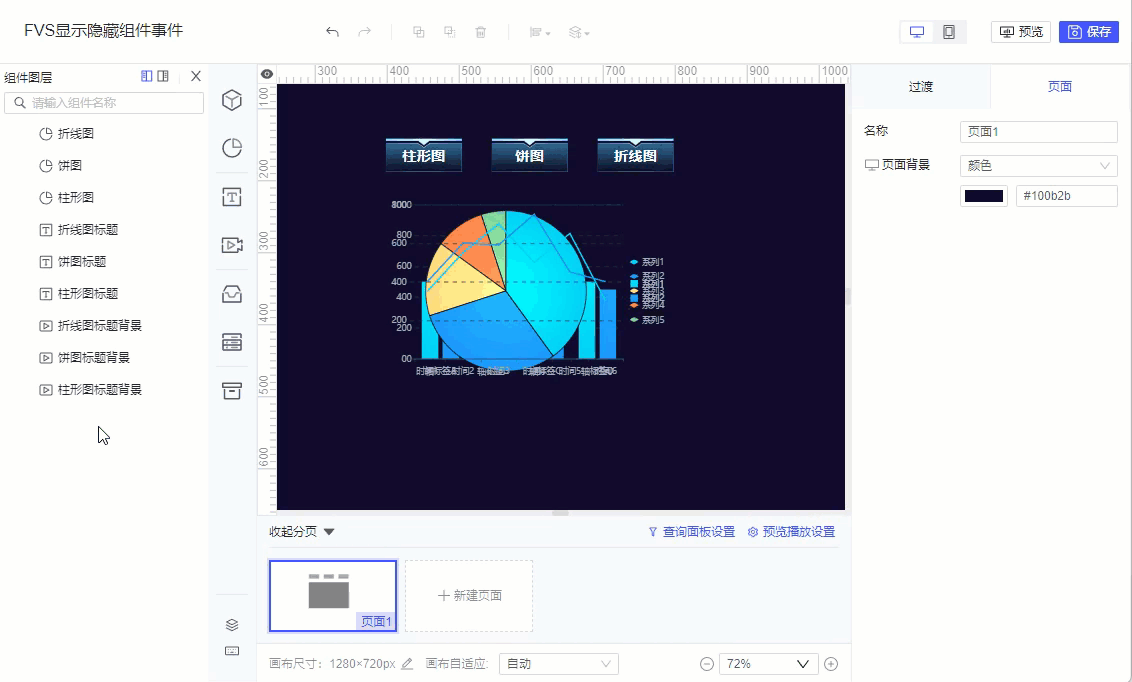The width and height of the screenshot is (1132, 682).
Task: Open the 页面背景 颜色 dropdown
Action: [x=1038, y=165]
